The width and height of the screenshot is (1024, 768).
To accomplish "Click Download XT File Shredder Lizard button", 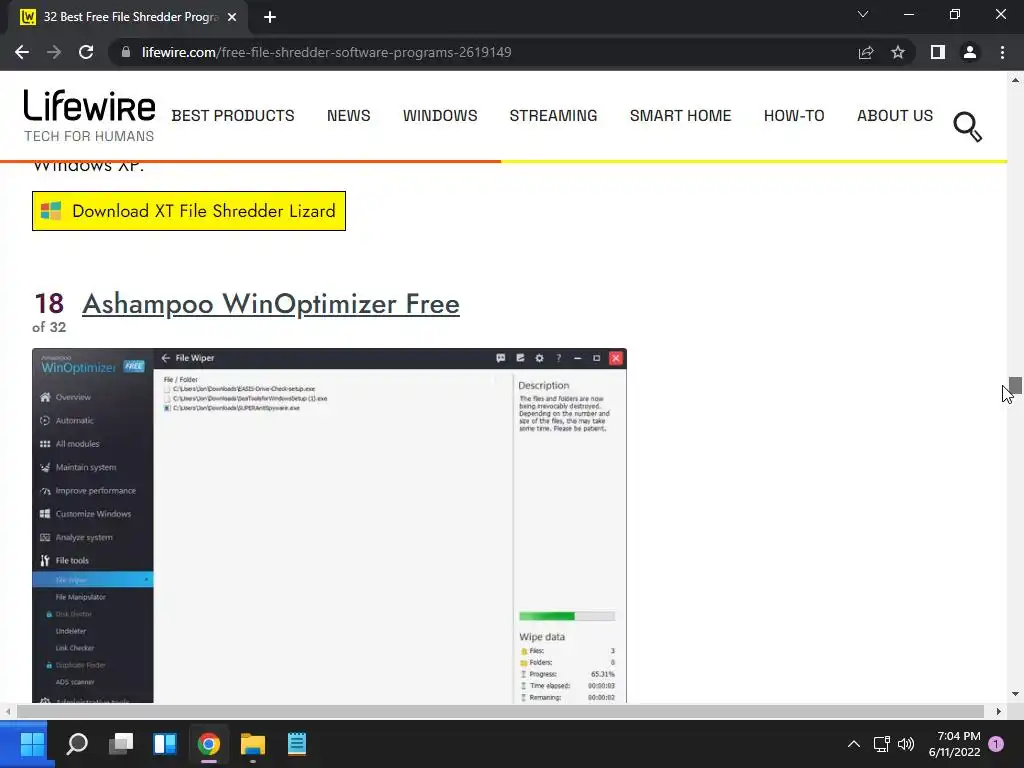I will [189, 211].
